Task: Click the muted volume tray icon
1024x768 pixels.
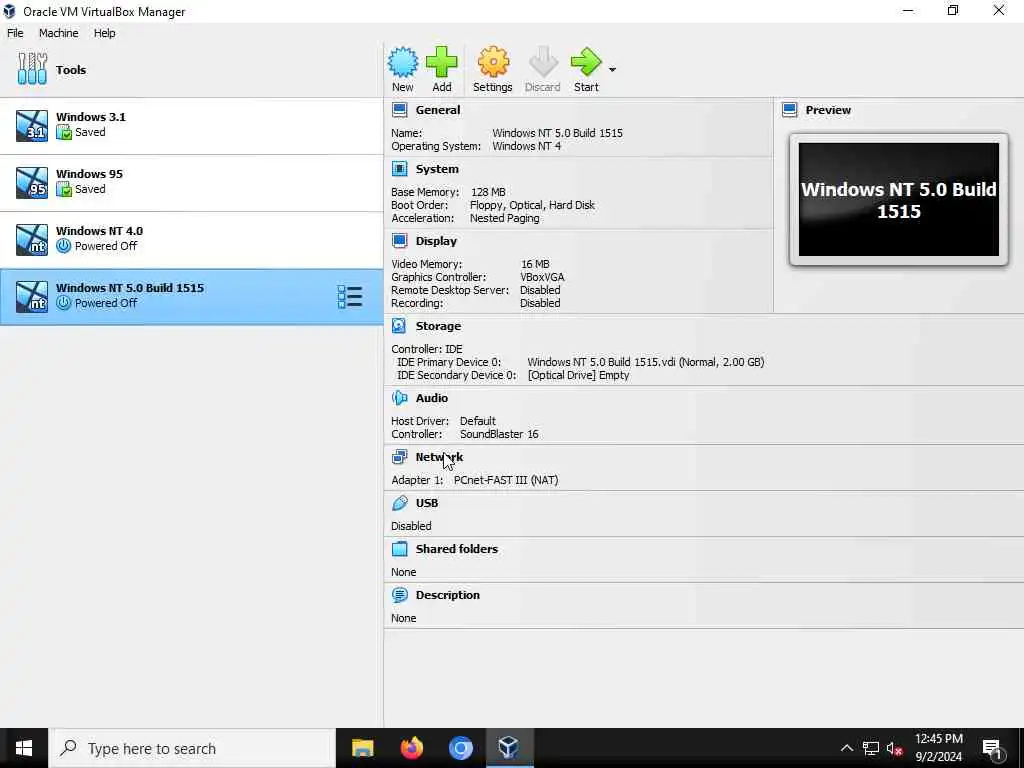Action: pos(895,748)
